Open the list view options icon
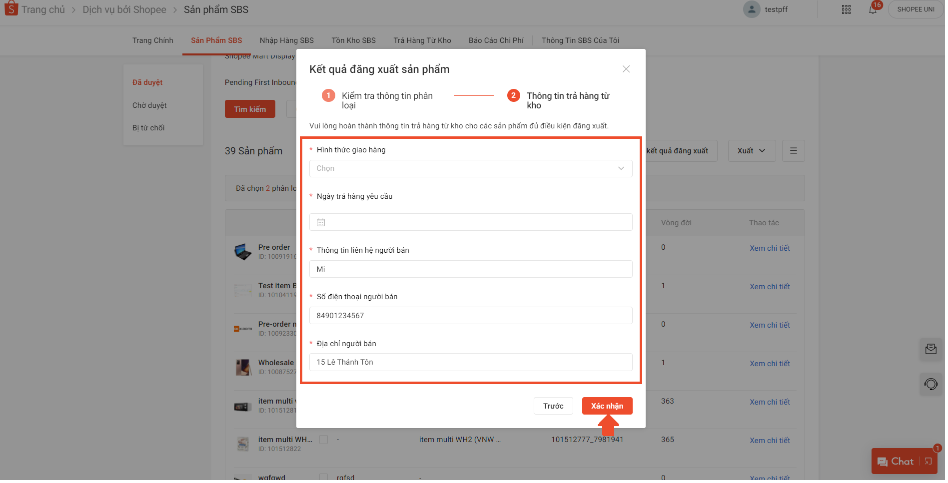The image size is (948, 483). pyautogui.click(x=793, y=151)
